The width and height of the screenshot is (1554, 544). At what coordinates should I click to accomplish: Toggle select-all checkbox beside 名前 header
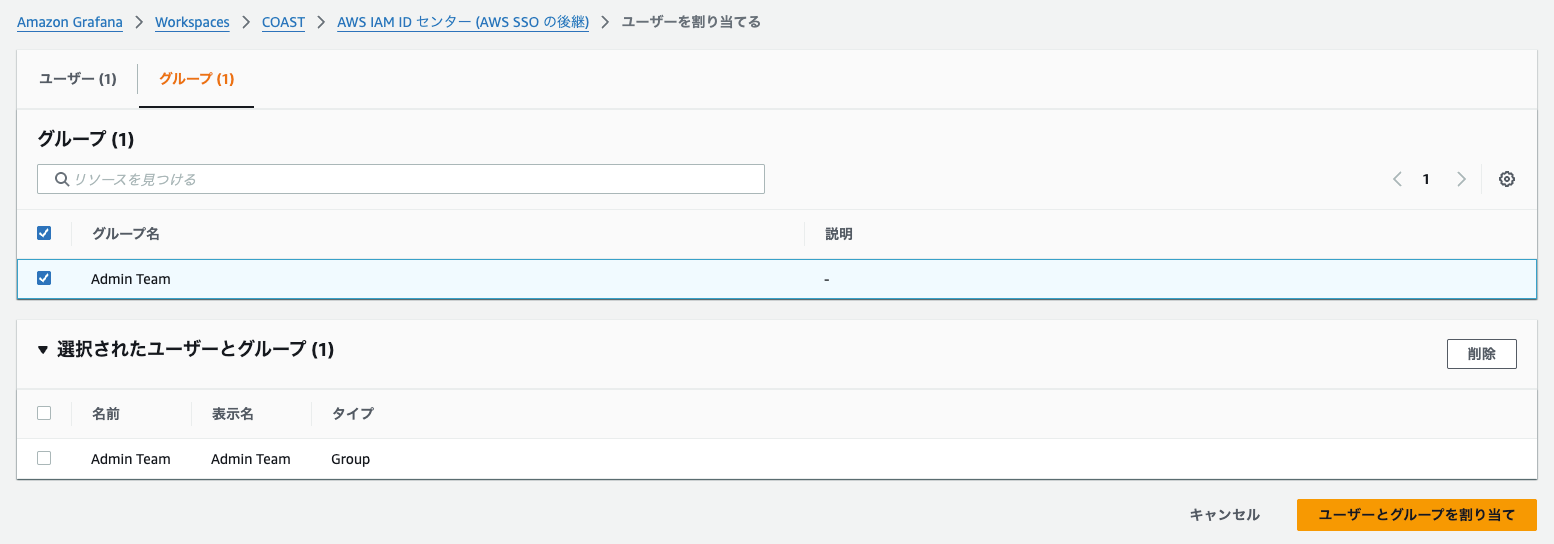(x=44, y=413)
